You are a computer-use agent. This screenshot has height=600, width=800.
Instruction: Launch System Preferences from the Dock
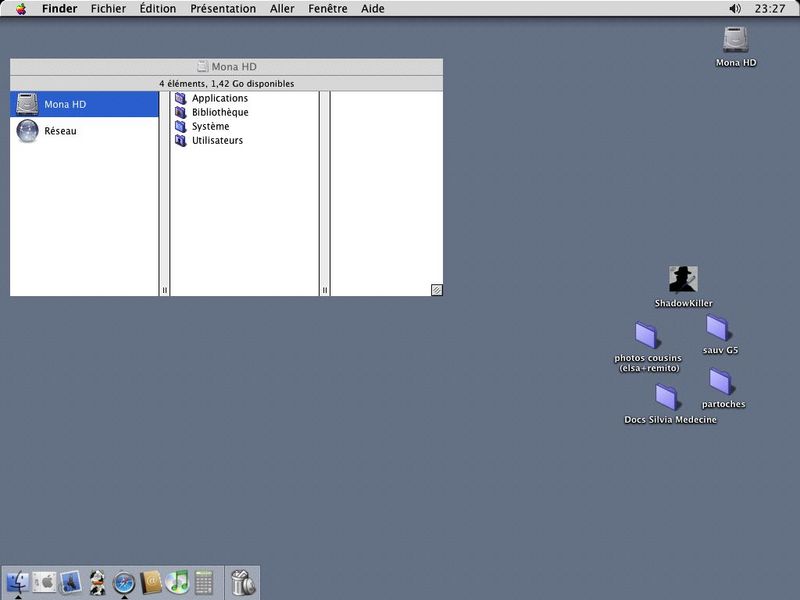coord(44,582)
